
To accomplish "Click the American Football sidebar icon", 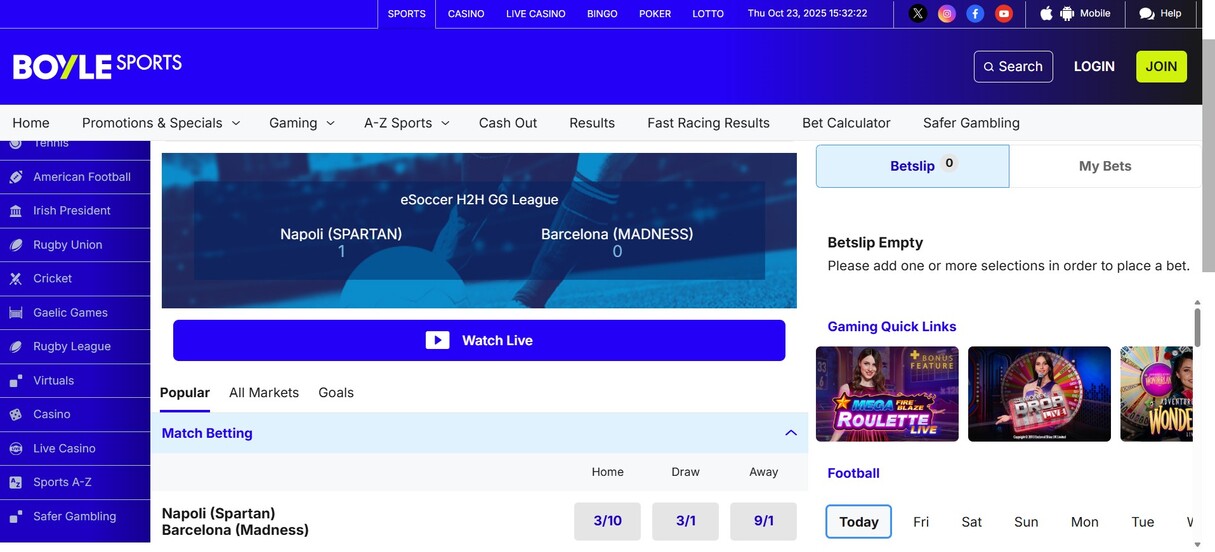I will click(15, 177).
